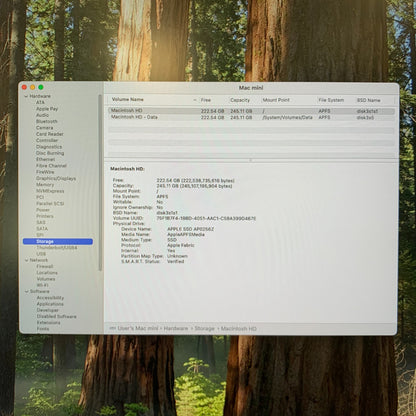Image resolution: width=416 pixels, height=416 pixels.
Task: Open Wi-Fi under Network
Action: tap(42, 285)
